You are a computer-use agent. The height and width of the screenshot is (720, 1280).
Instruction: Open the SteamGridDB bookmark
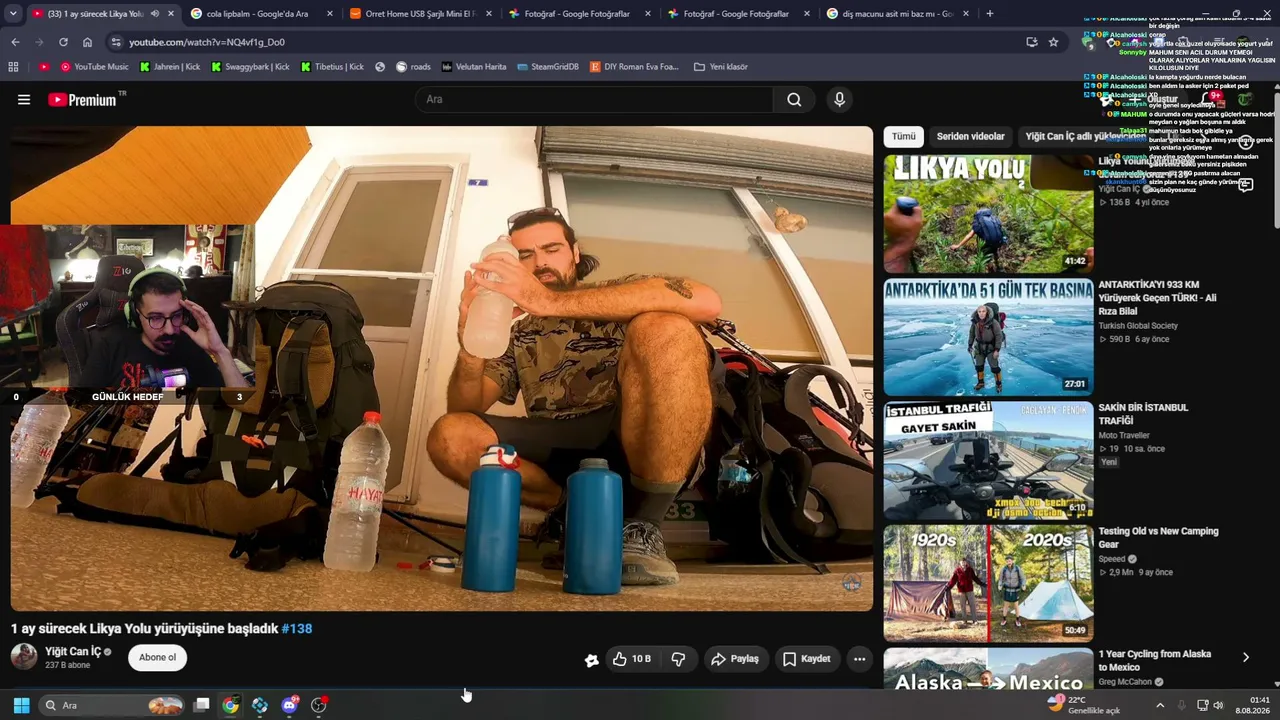point(548,67)
